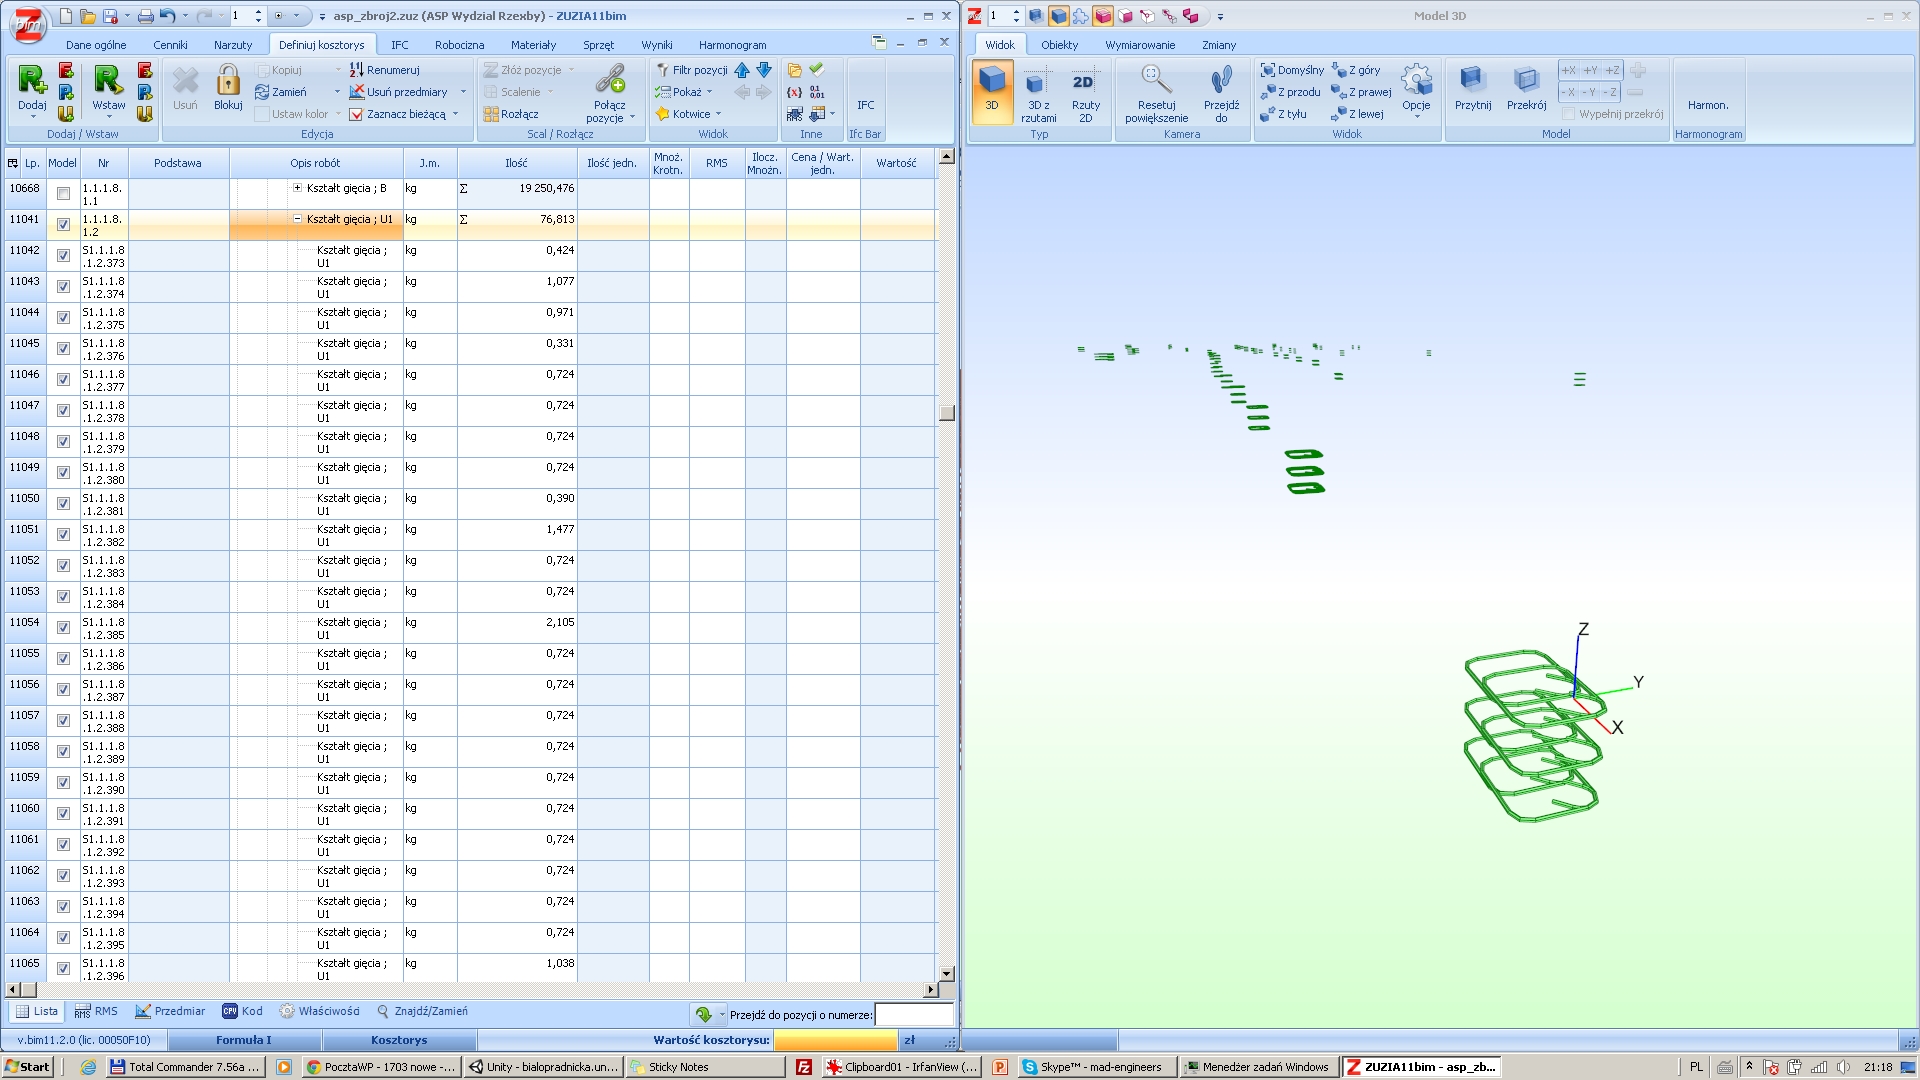Expand the Kształt gięcia ; B node
This screenshot has width=1920, height=1080.
pos(297,188)
